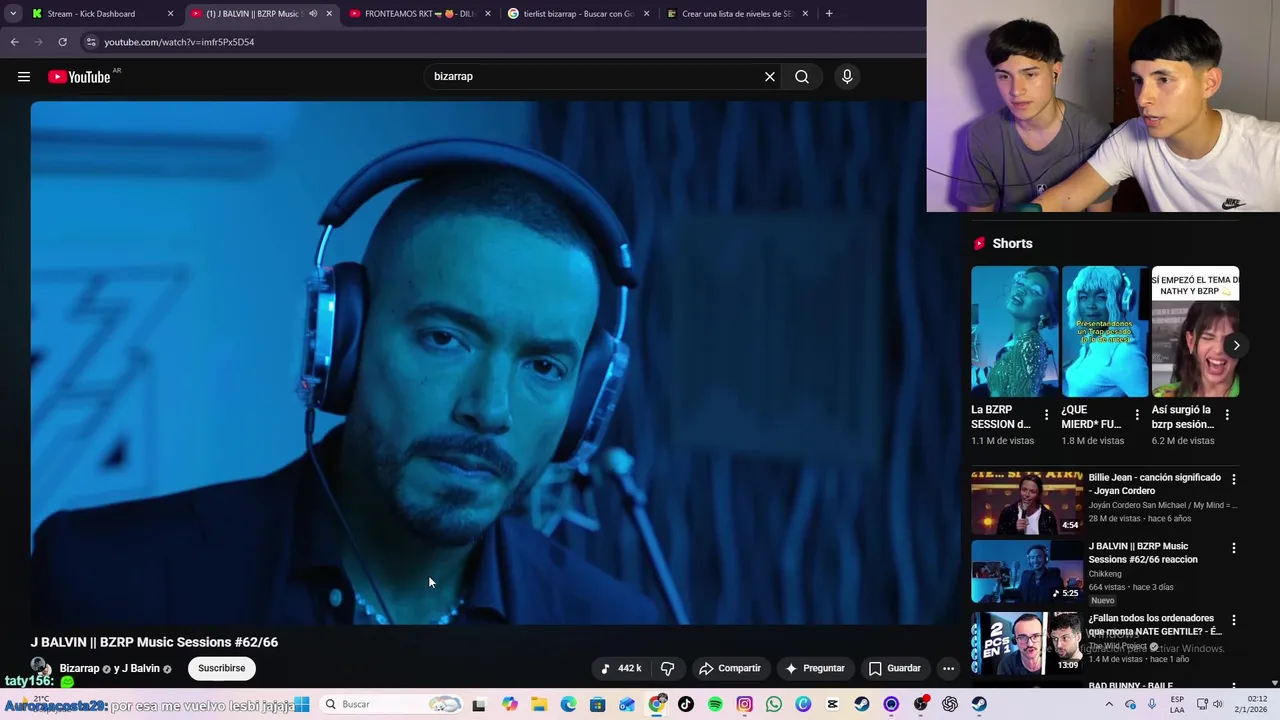
Task: Open File Explorer from the taskbar
Action: click(x=538, y=704)
